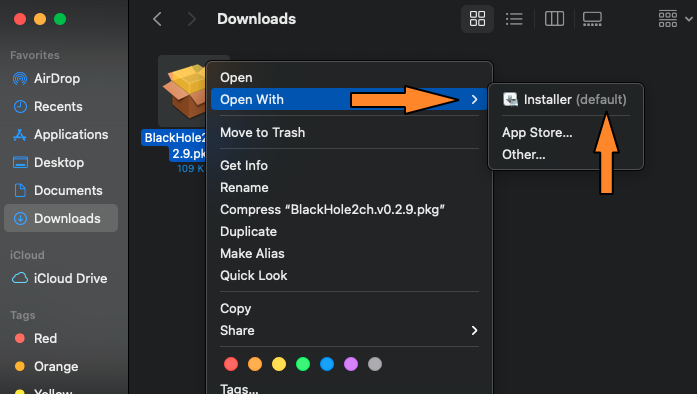Go back in Finder history

(157, 19)
